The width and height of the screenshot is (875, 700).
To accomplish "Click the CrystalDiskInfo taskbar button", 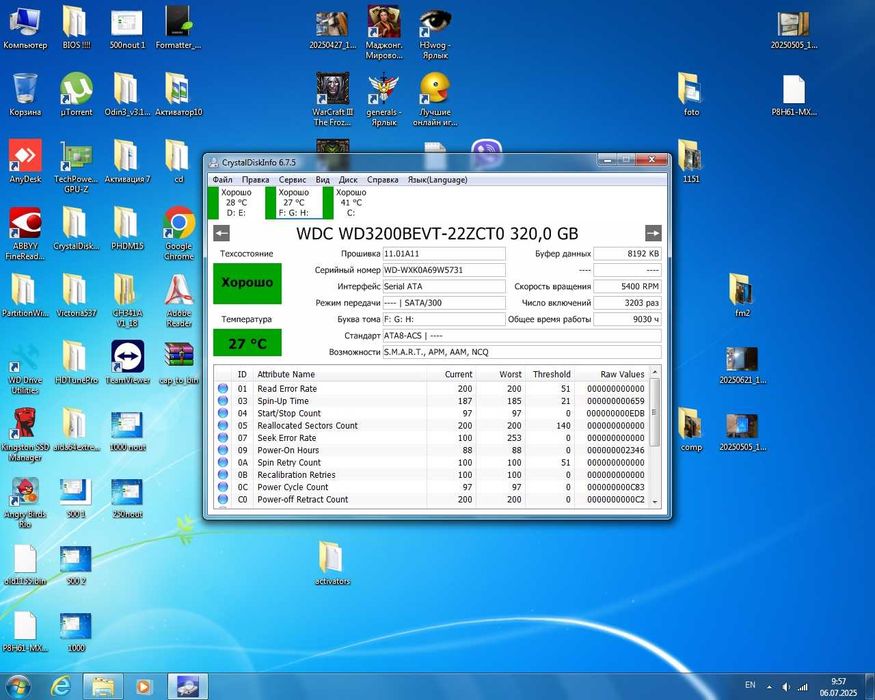I will pos(188,686).
